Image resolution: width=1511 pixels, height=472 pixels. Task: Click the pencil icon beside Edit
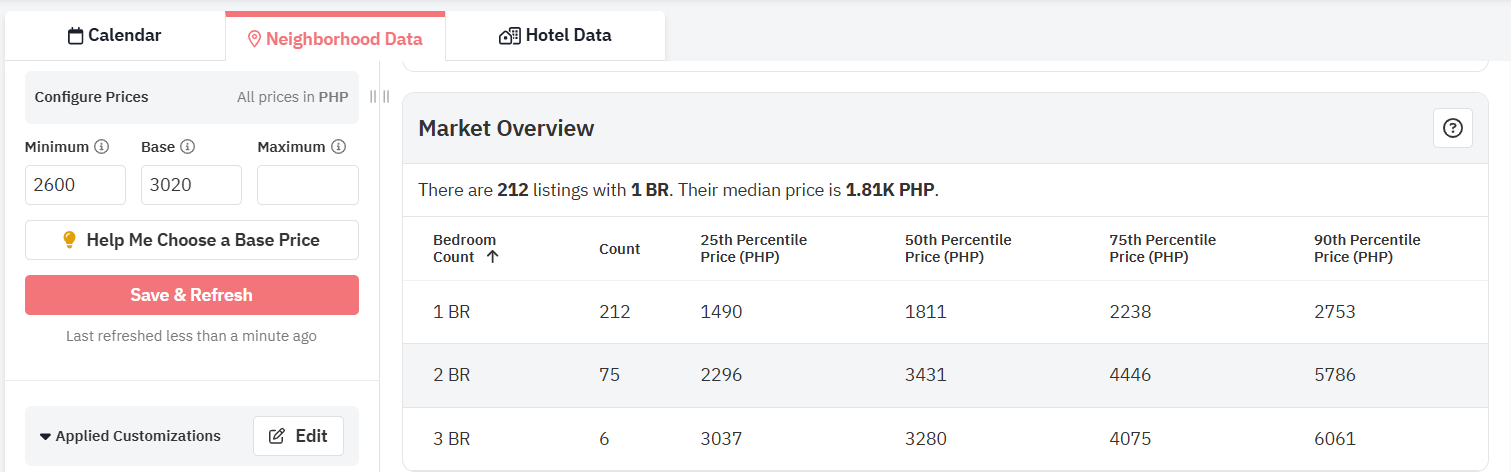[278, 436]
